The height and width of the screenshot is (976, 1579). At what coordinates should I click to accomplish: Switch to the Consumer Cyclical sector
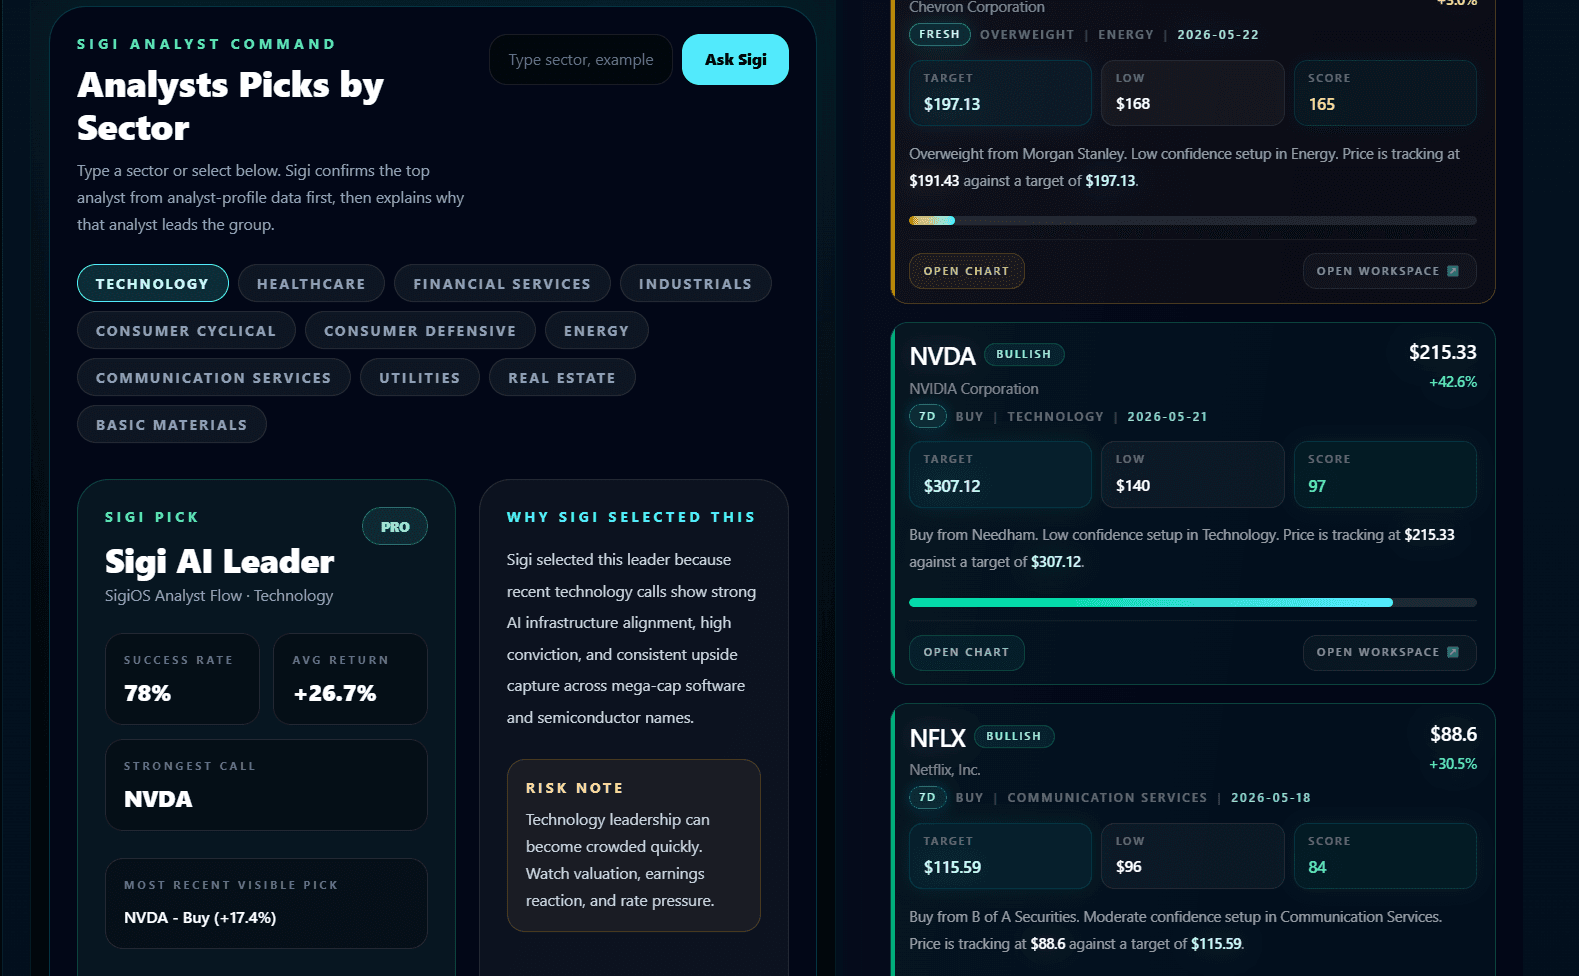(x=186, y=330)
